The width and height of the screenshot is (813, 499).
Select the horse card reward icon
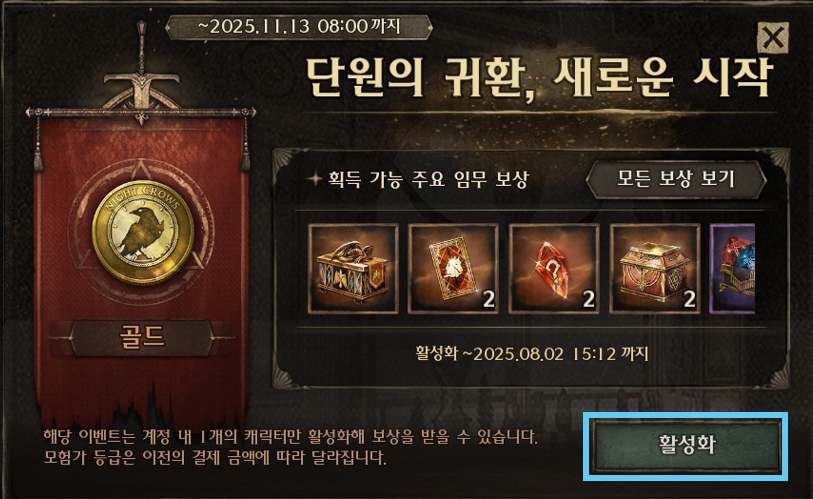(x=453, y=268)
